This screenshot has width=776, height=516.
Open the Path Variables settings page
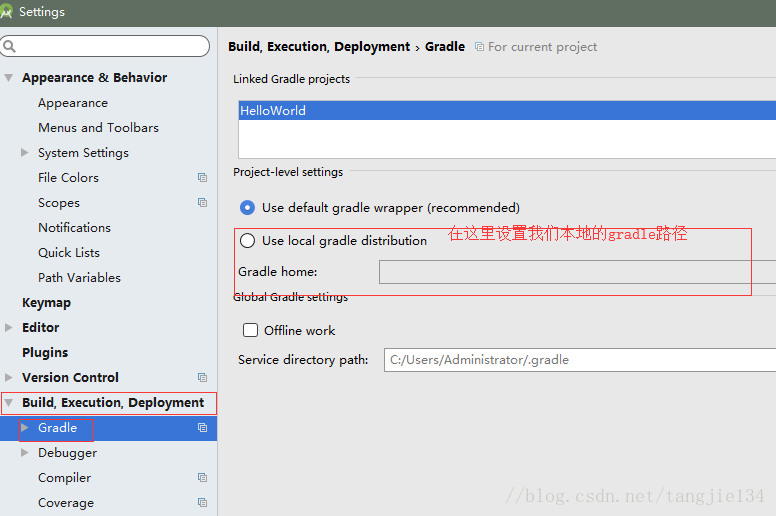tap(79, 278)
